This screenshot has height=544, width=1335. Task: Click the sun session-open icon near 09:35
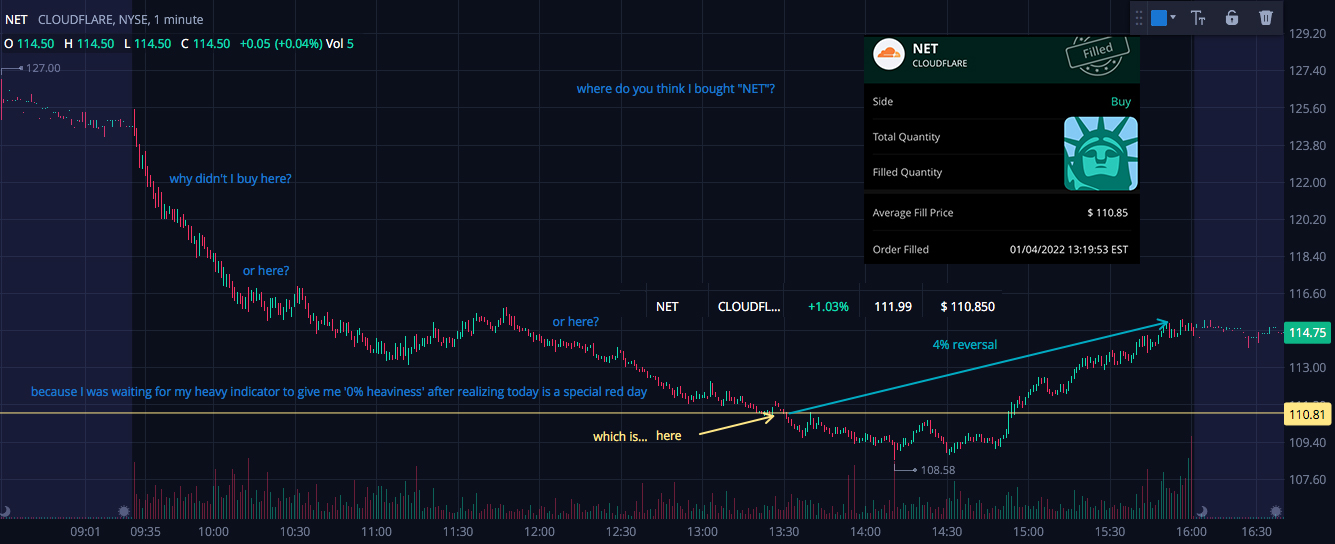(124, 511)
